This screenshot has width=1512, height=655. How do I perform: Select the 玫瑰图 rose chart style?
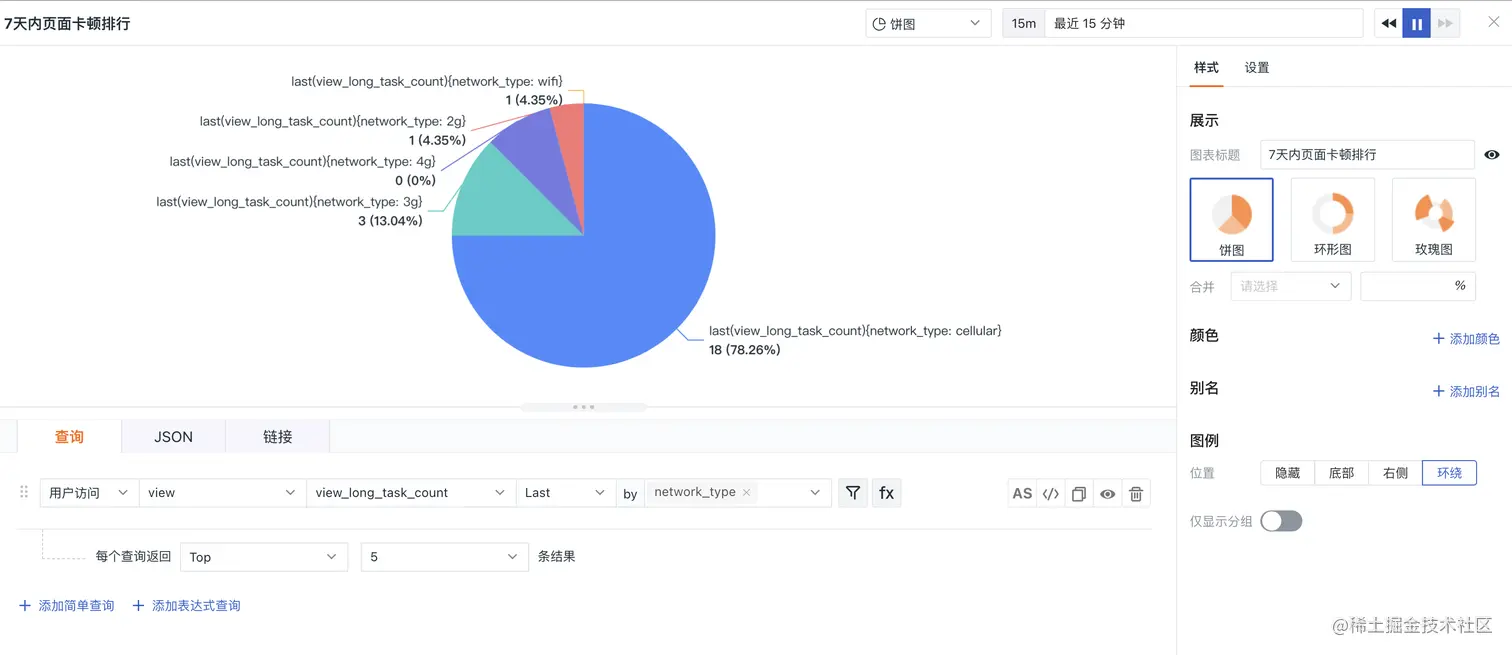click(x=1433, y=219)
